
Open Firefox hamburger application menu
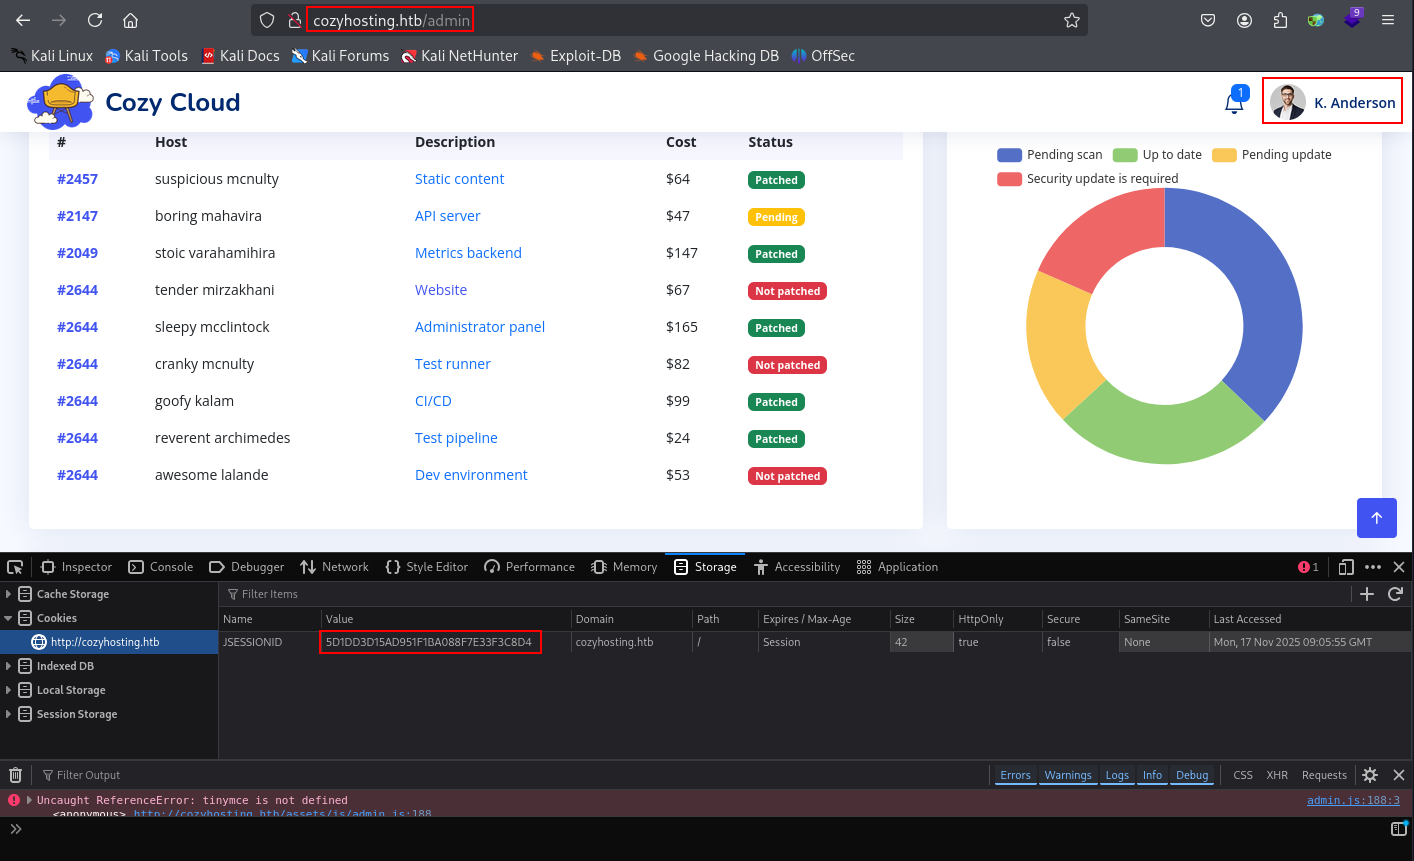1388,20
